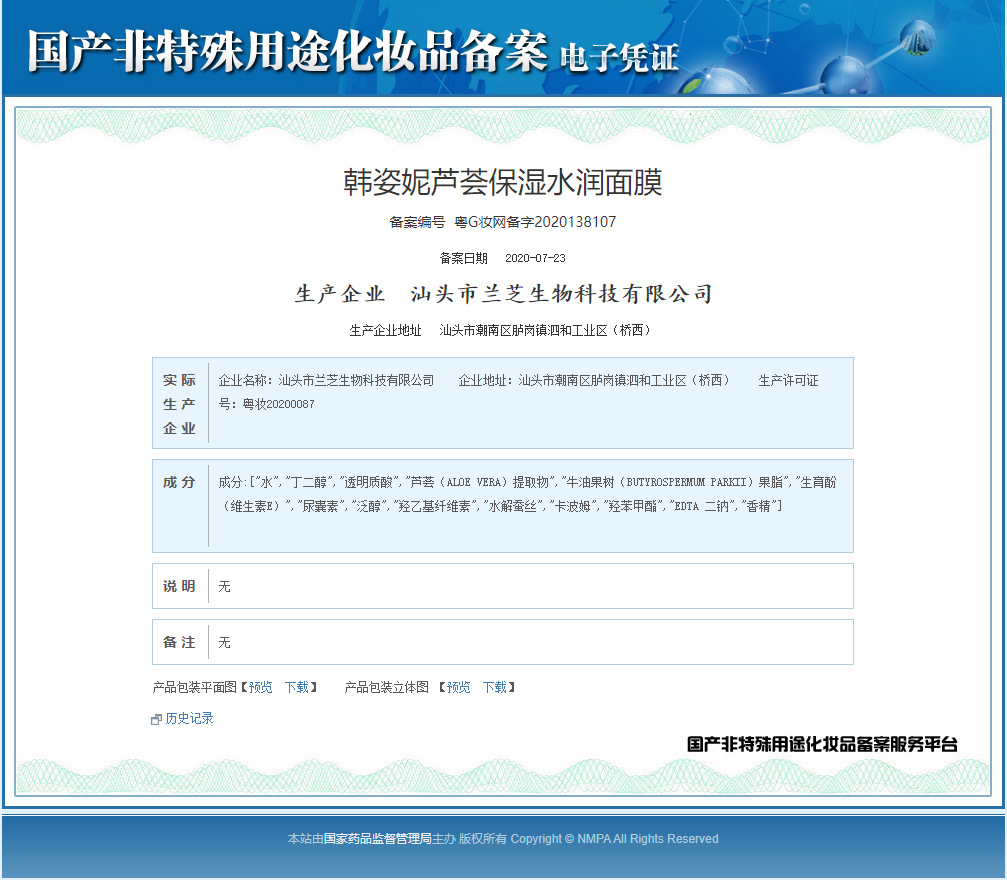Select filing number 粤G妆网备字2020138107
Image resolution: width=1007 pixels, height=880 pixels.
(535, 222)
